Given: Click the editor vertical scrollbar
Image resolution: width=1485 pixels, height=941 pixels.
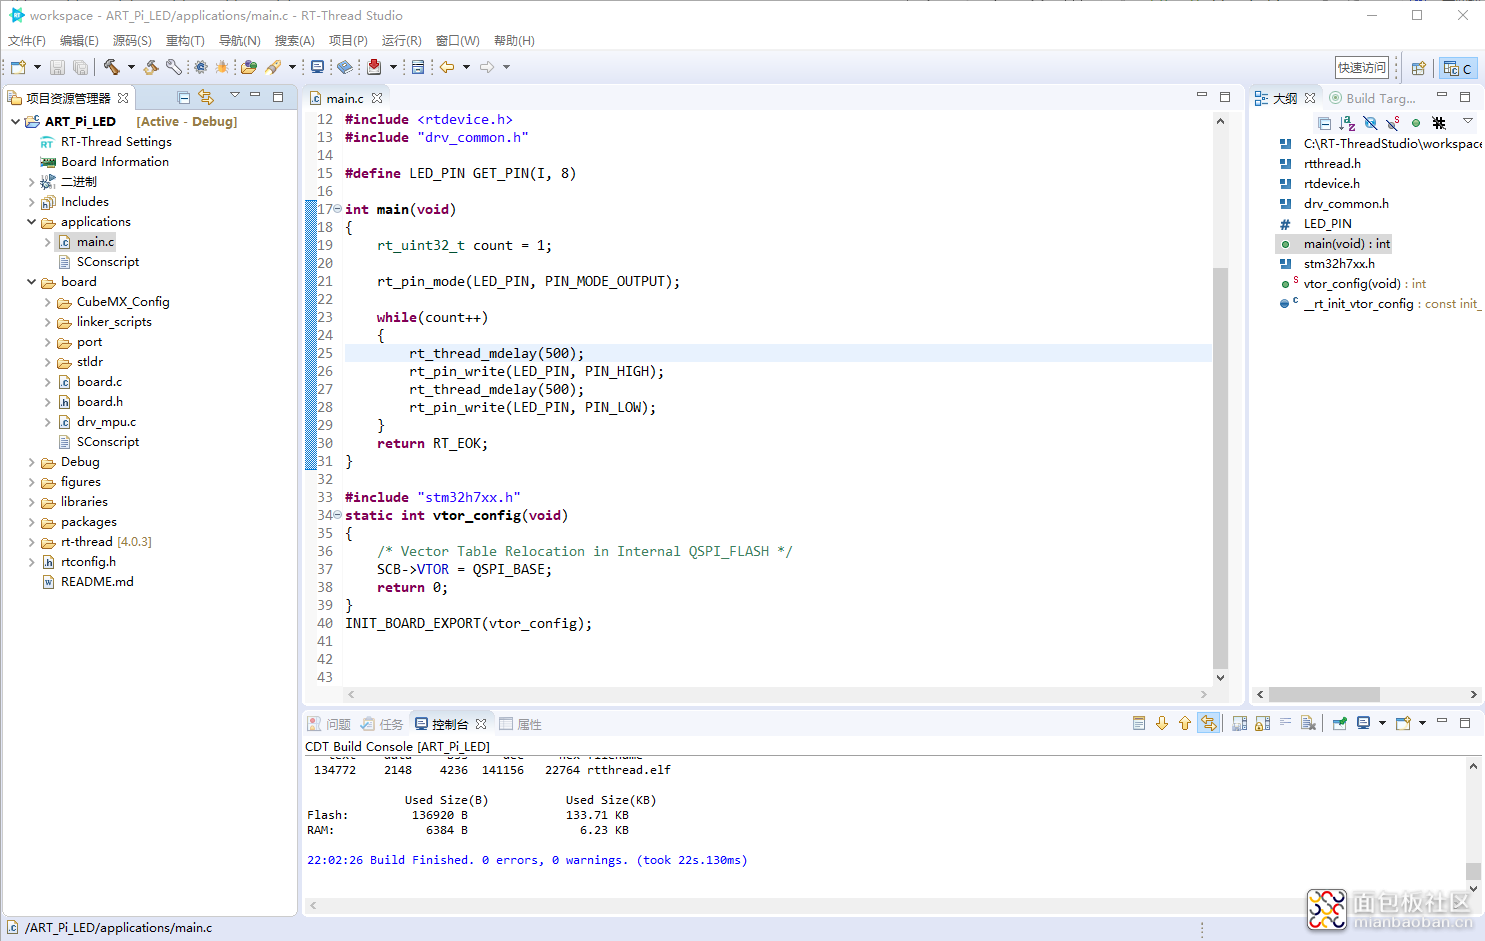Looking at the screenshot, I should coord(1220,468).
